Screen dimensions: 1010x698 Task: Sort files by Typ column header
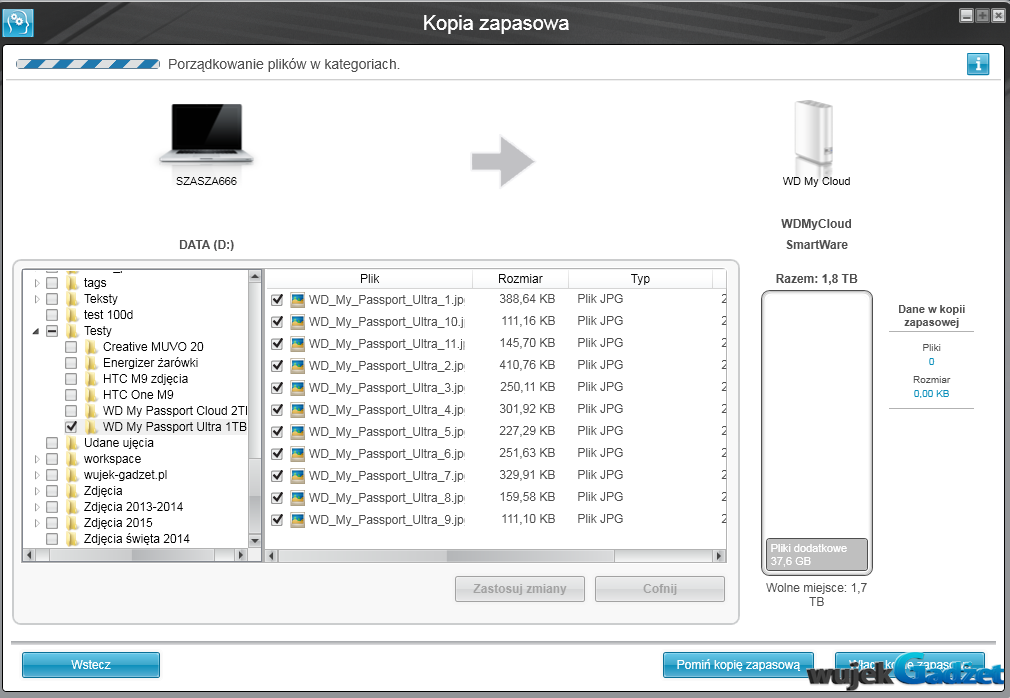(x=640, y=279)
